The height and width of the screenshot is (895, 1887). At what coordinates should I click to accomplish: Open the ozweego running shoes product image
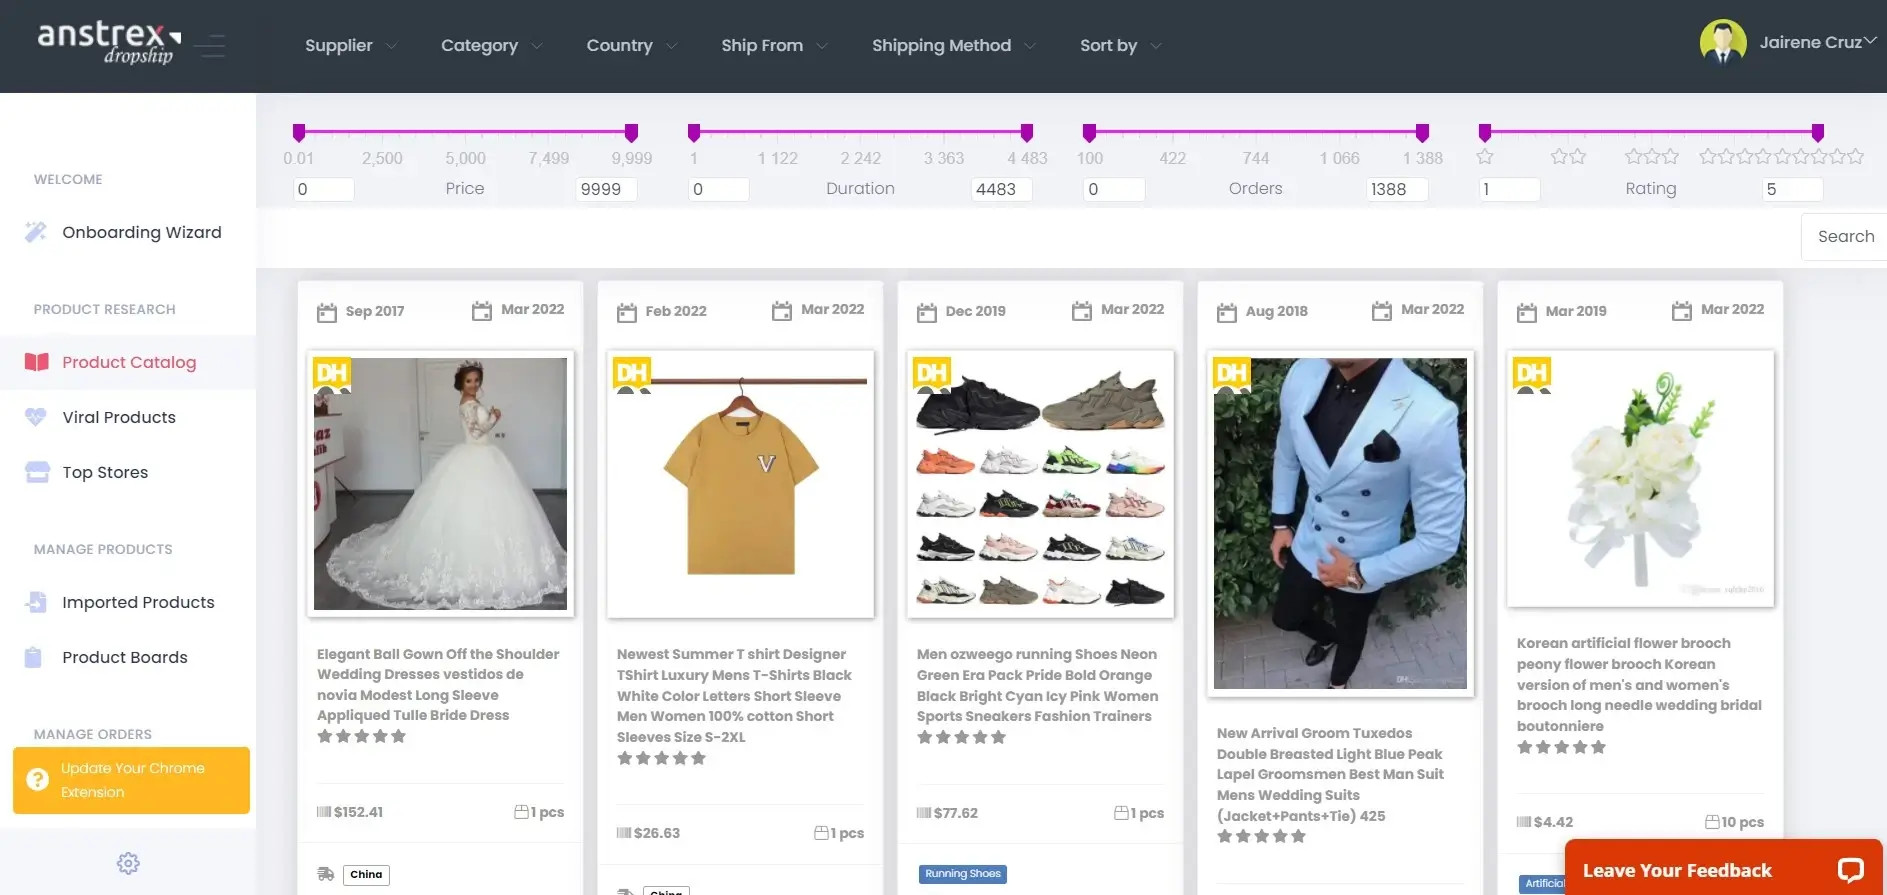point(1040,484)
